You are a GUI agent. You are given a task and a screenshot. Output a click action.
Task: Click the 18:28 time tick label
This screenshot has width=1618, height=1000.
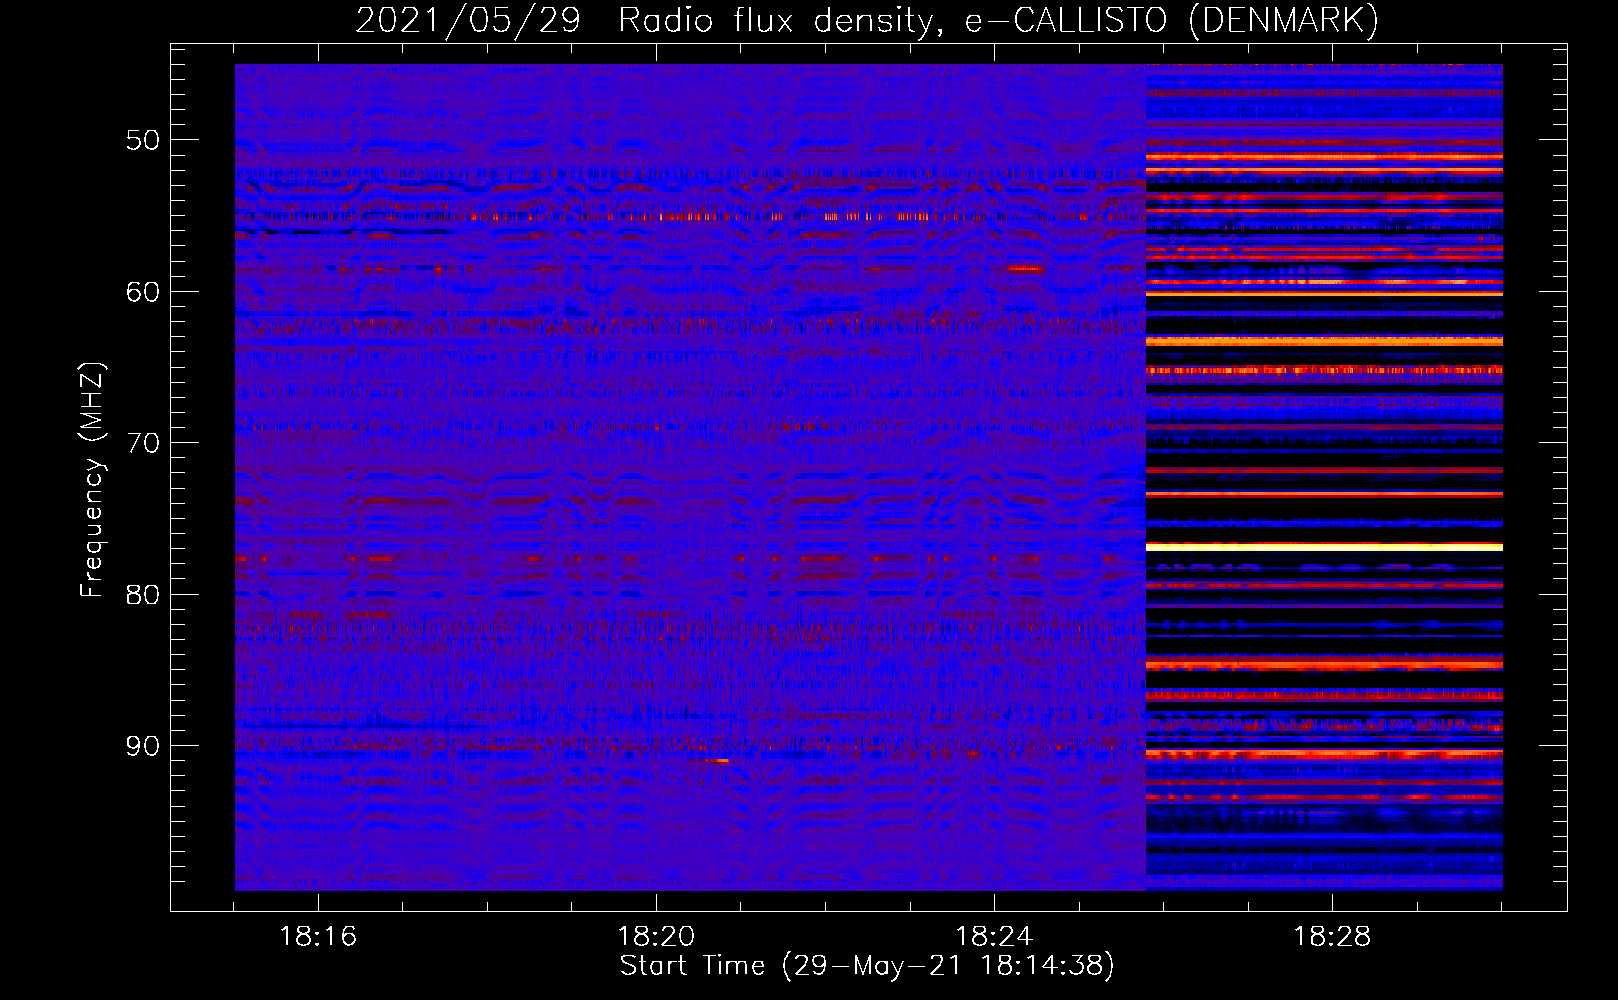(1332, 937)
